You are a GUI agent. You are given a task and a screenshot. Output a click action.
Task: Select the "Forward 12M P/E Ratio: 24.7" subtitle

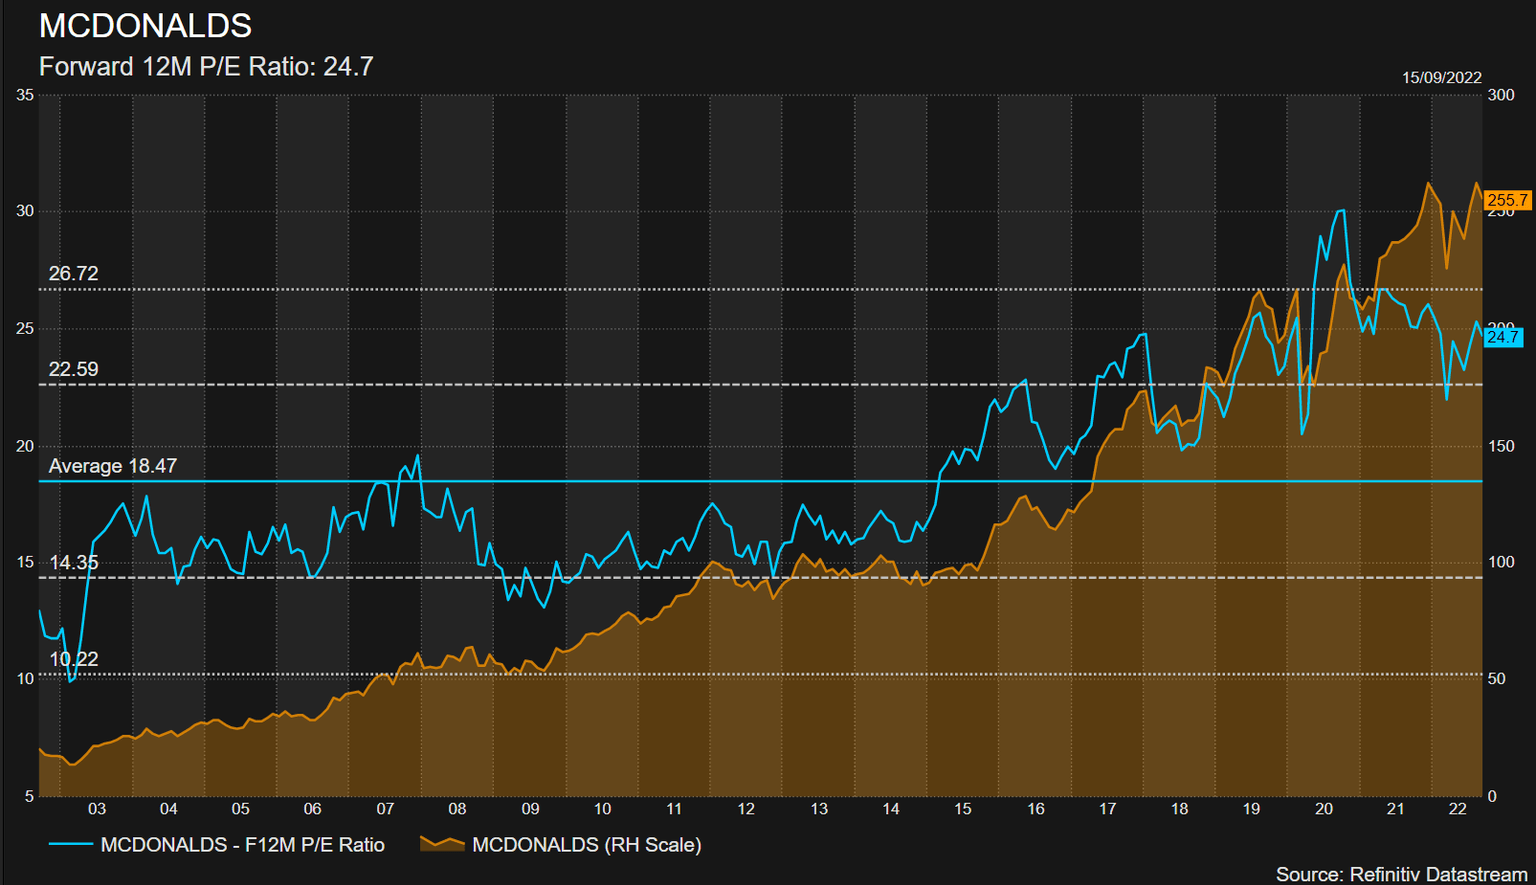coord(206,67)
